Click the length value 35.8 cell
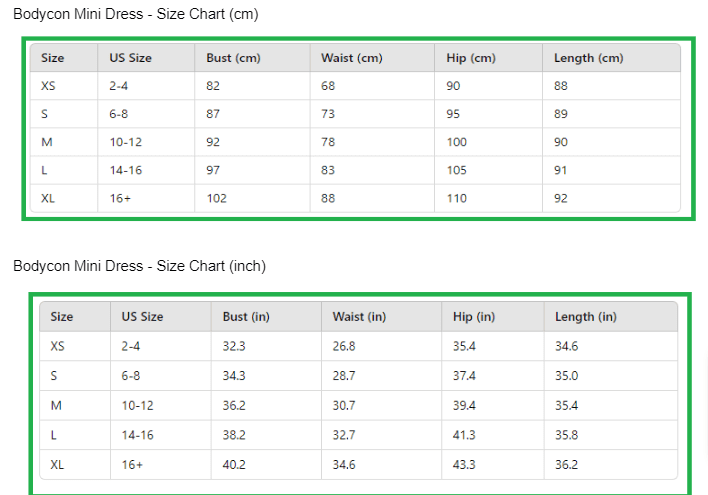This screenshot has width=708, height=495. (566, 435)
